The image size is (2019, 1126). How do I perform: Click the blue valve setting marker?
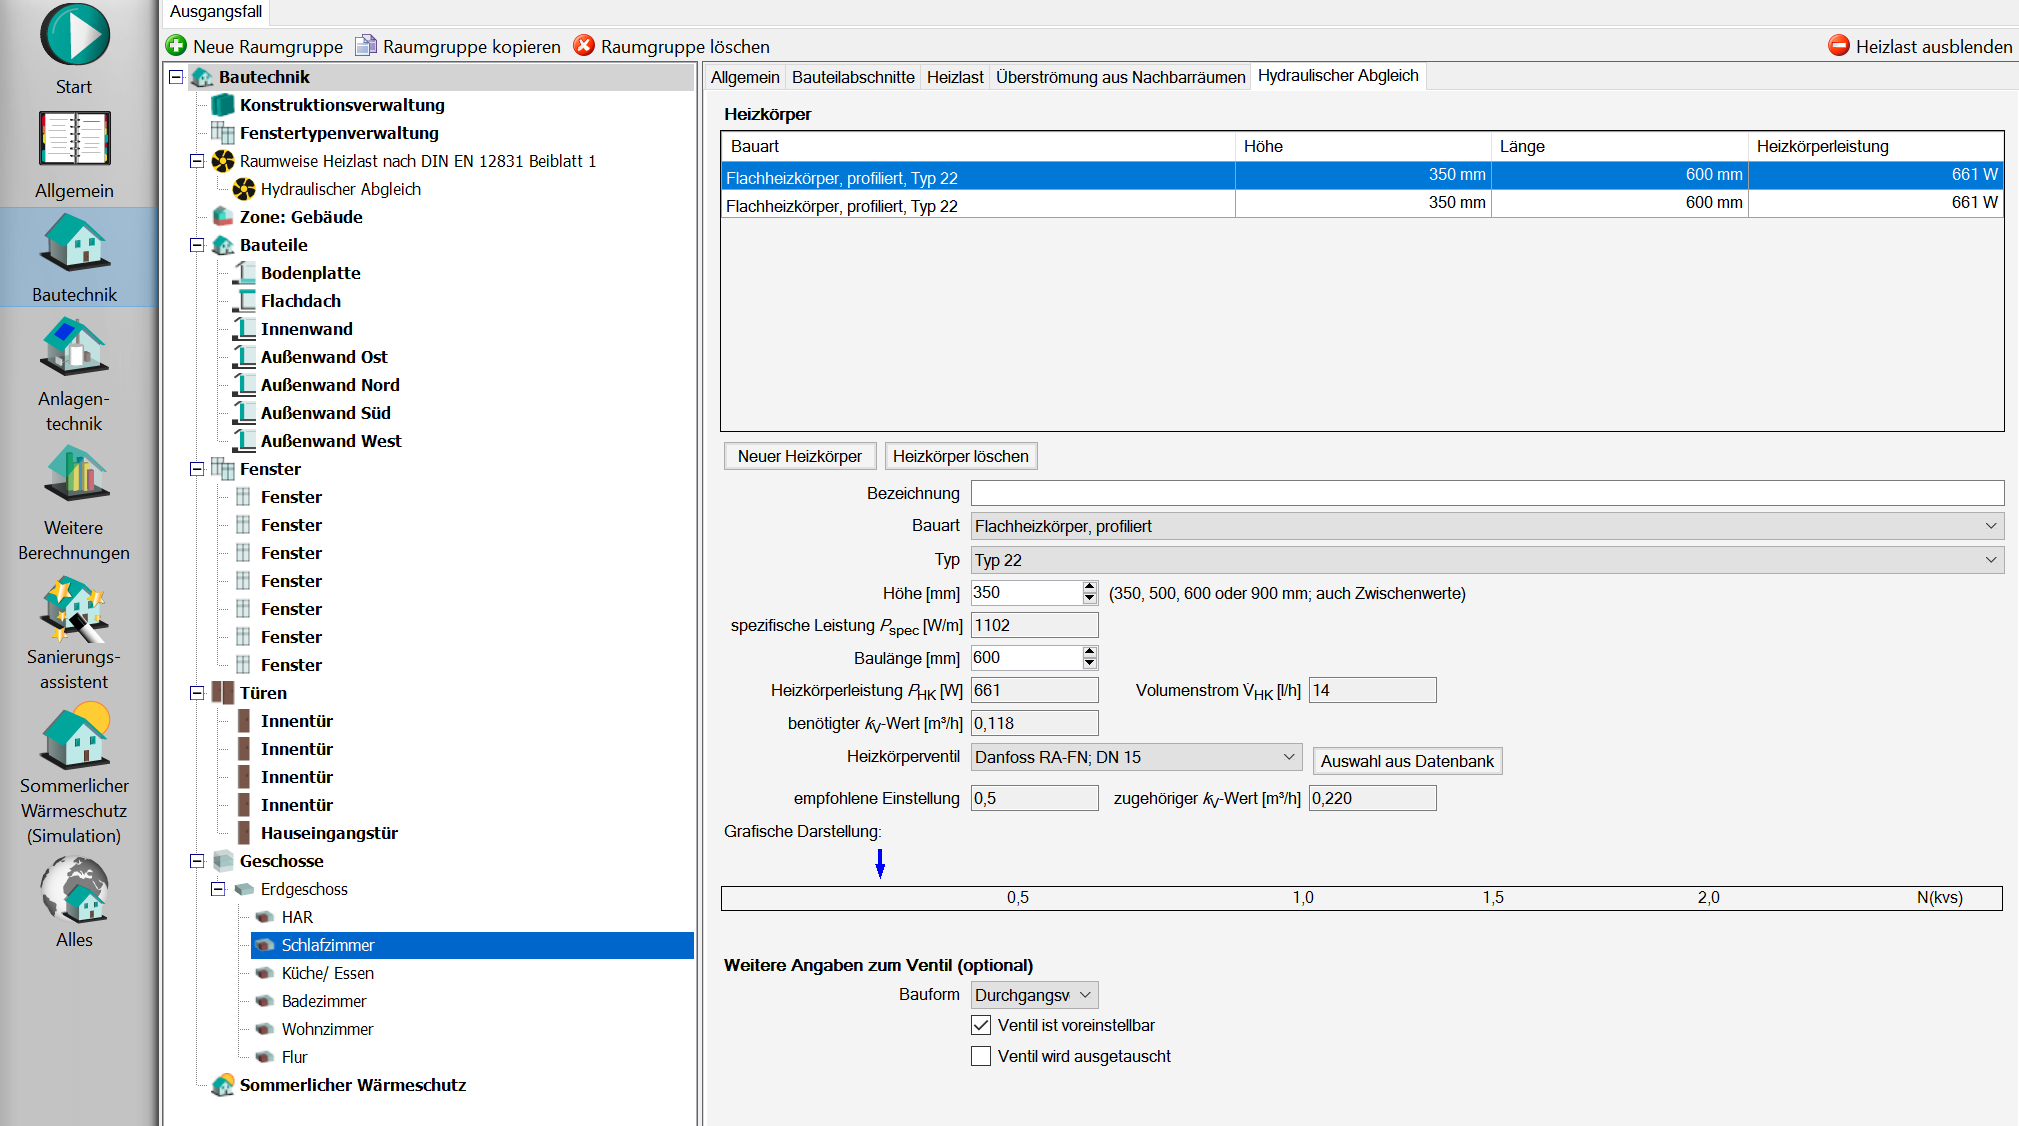880,863
